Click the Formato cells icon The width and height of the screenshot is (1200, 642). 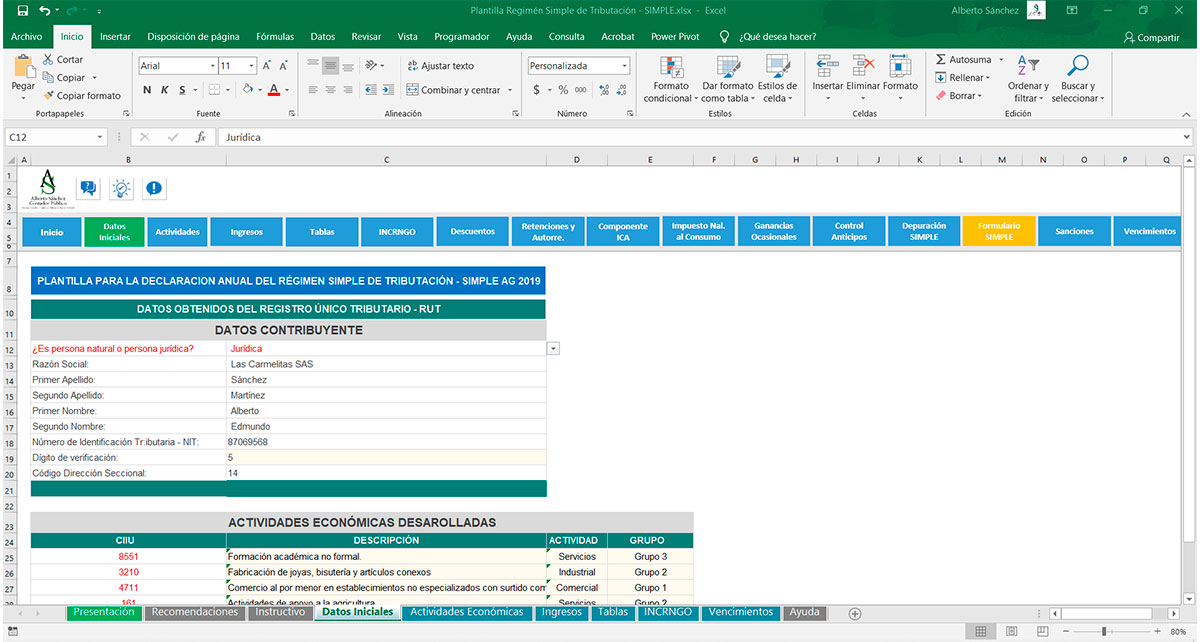[900, 66]
